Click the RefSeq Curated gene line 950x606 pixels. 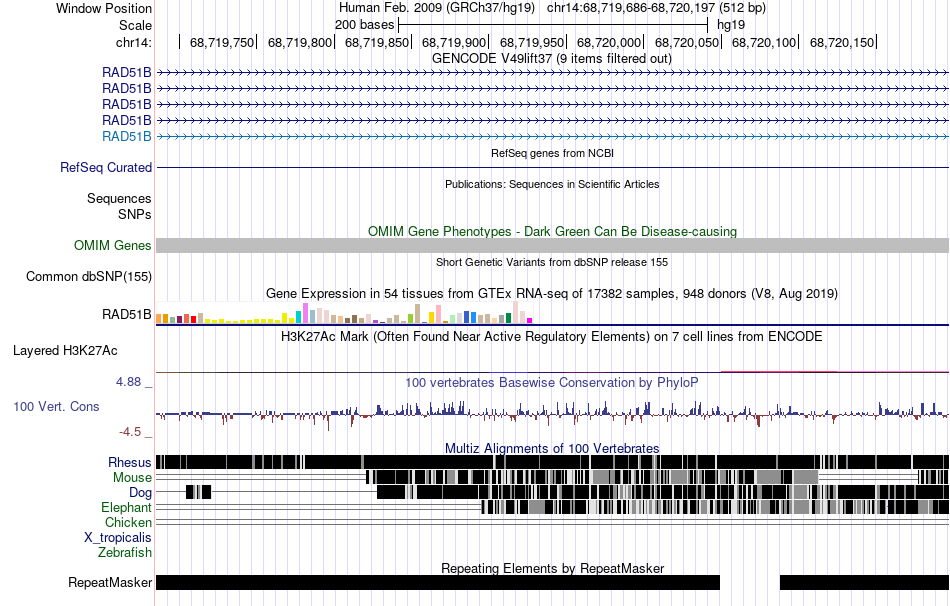tap(553, 167)
